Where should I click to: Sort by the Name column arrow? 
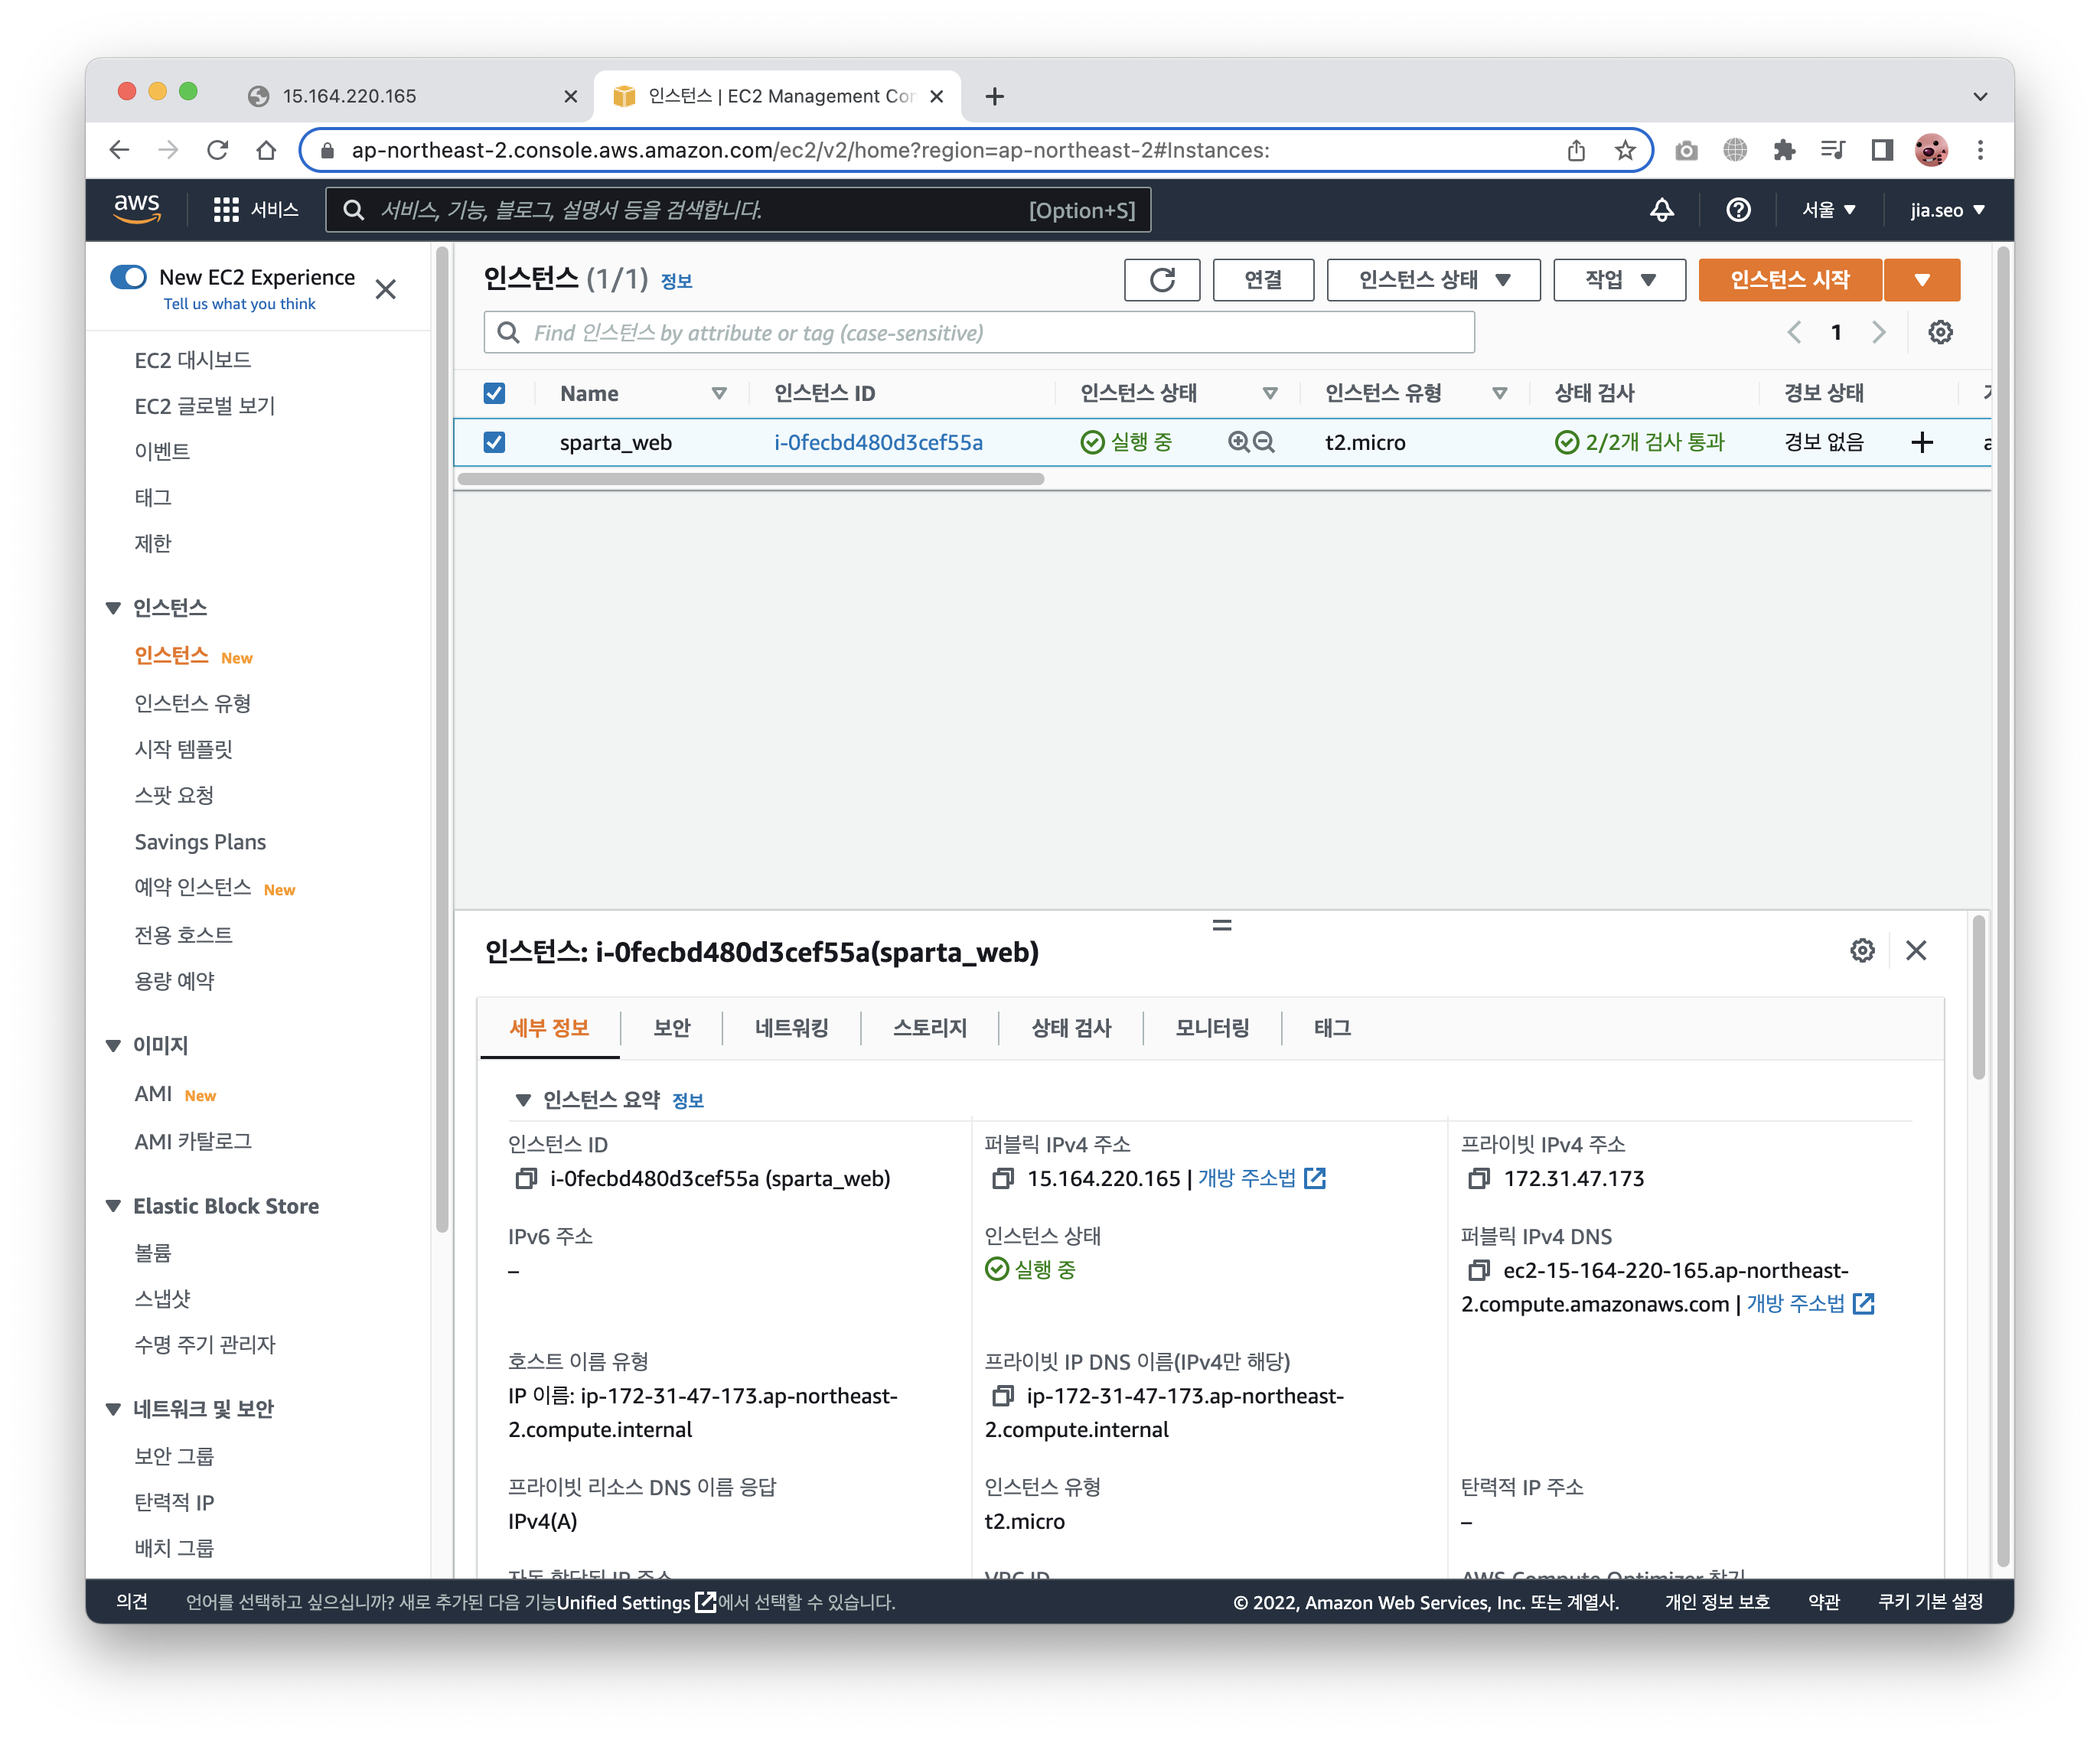(x=719, y=393)
